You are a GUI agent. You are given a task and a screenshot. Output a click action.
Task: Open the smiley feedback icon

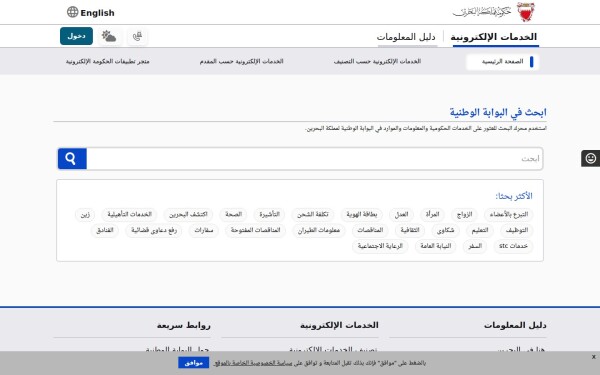tap(590, 158)
